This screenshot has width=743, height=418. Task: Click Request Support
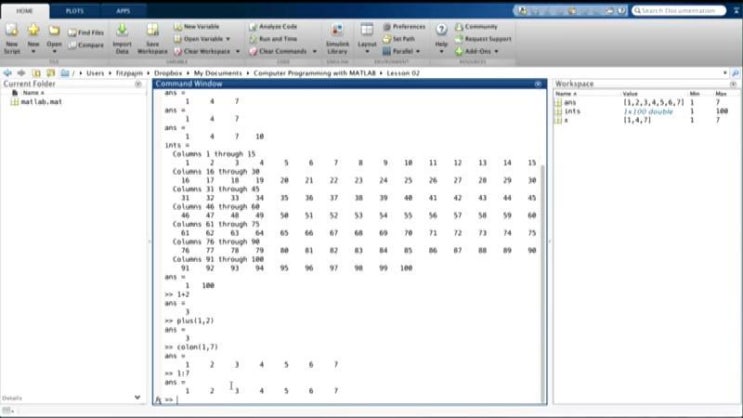[483, 39]
